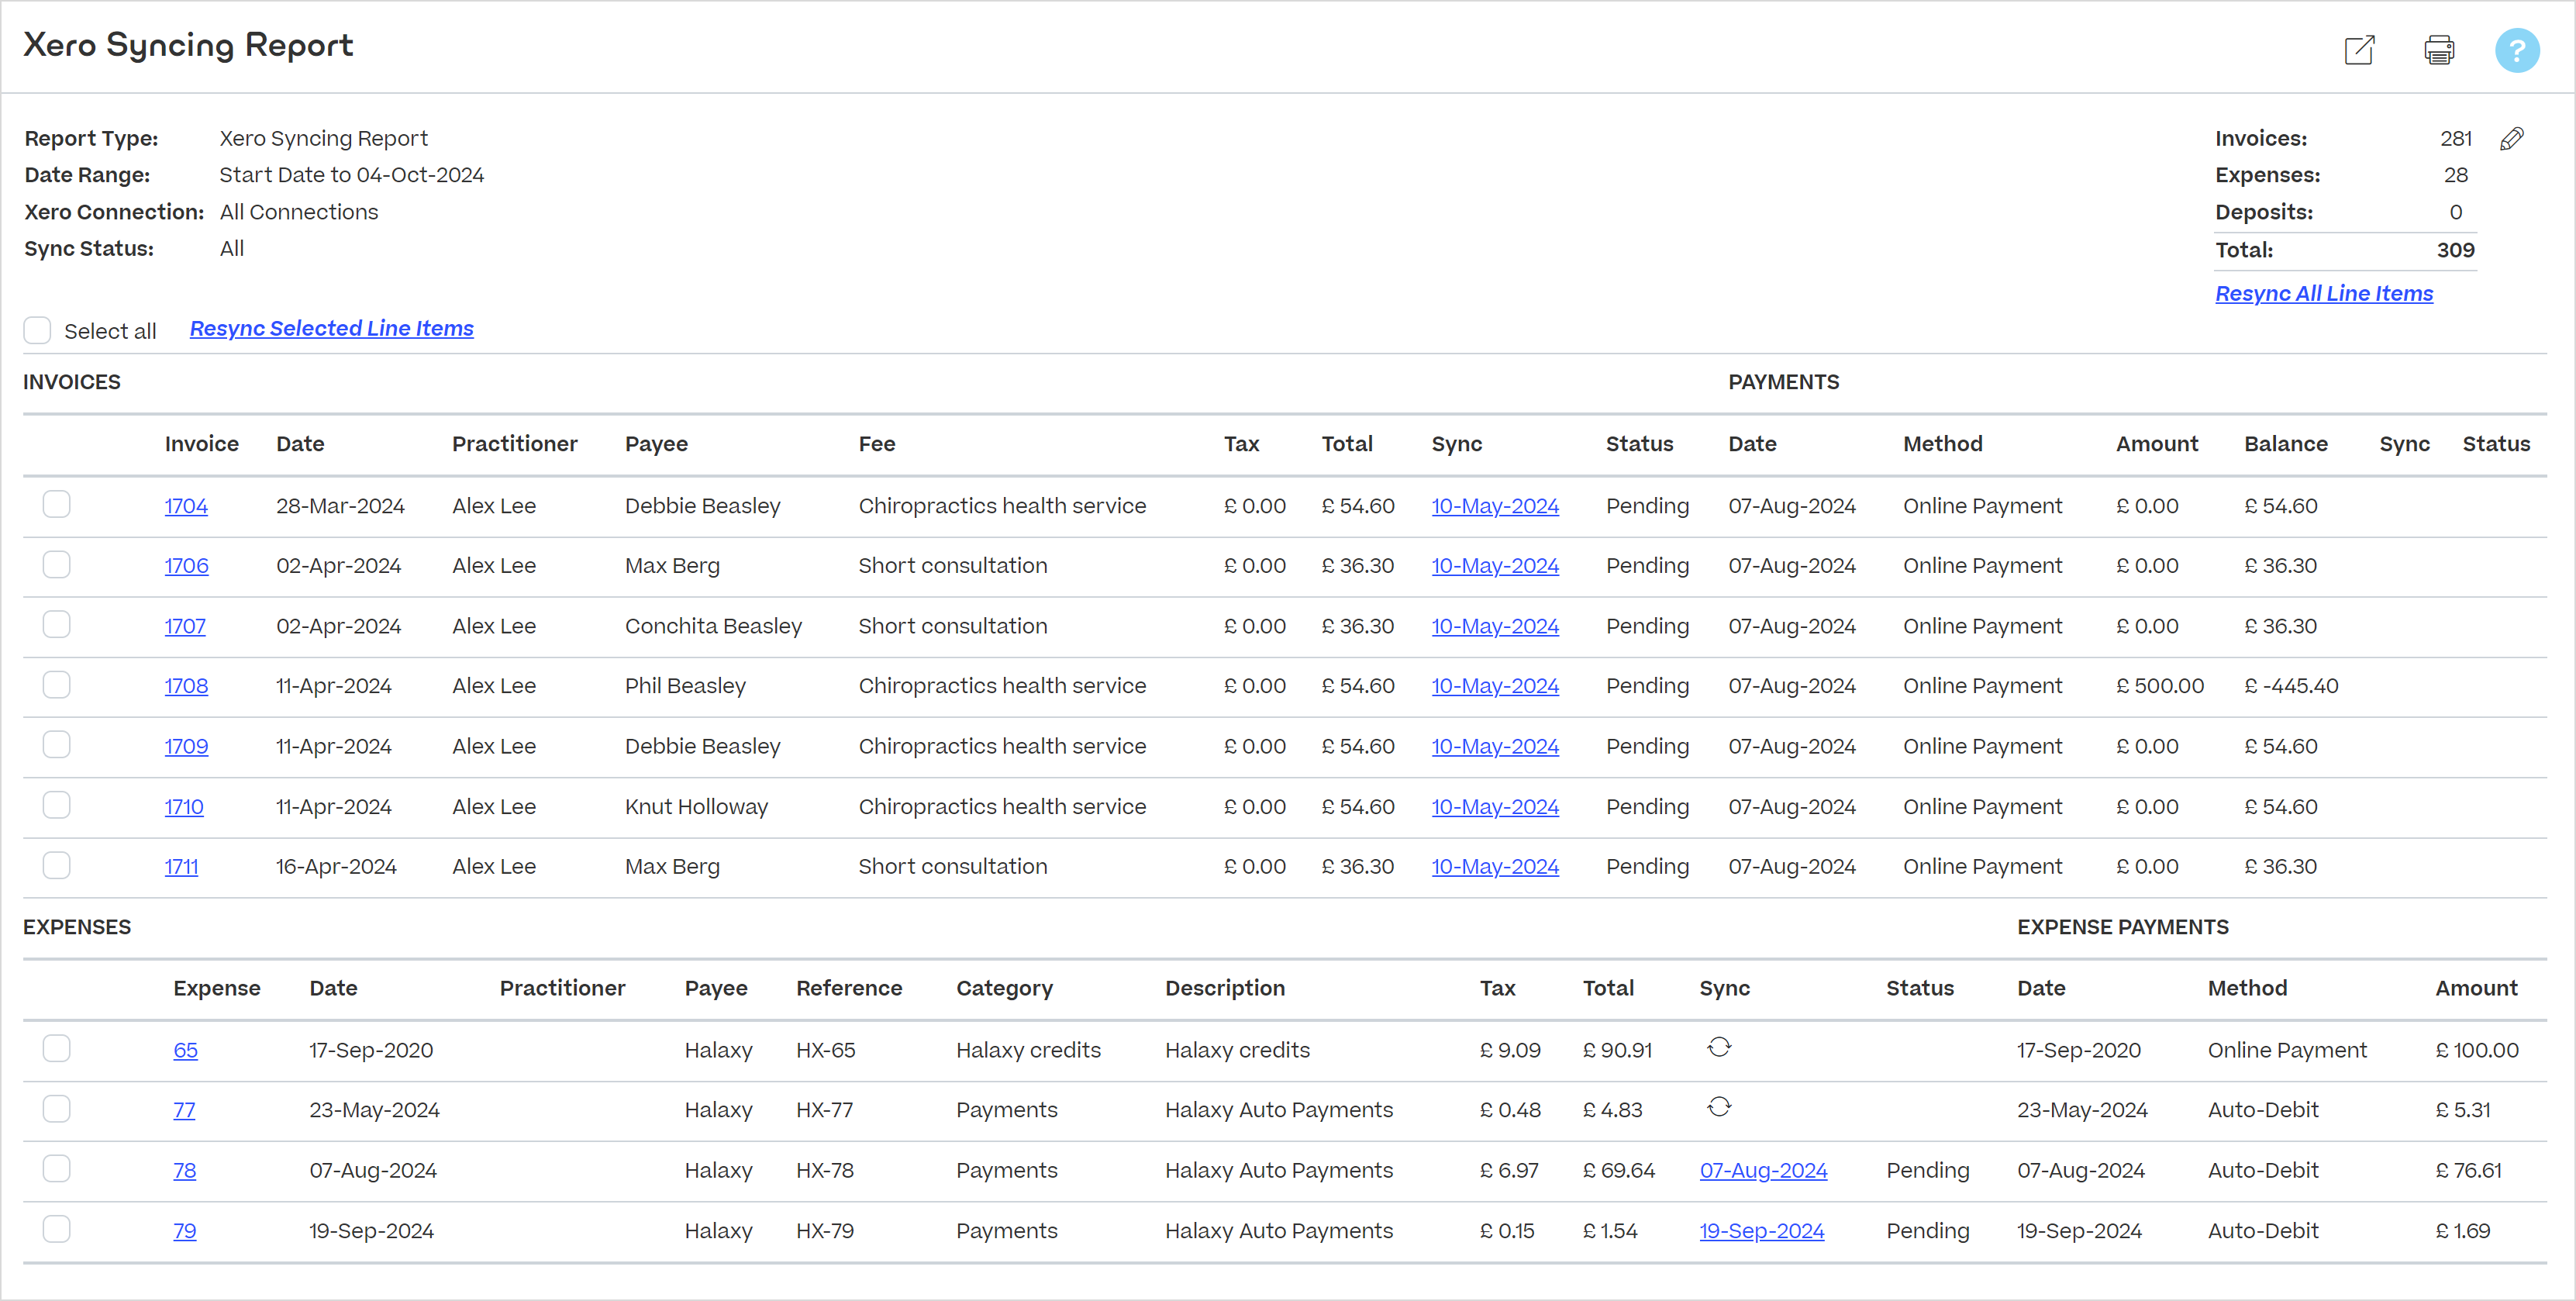The width and height of the screenshot is (2576, 1301).
Task: Click the pencil edit icon beside Invoices
Action: click(2511, 138)
